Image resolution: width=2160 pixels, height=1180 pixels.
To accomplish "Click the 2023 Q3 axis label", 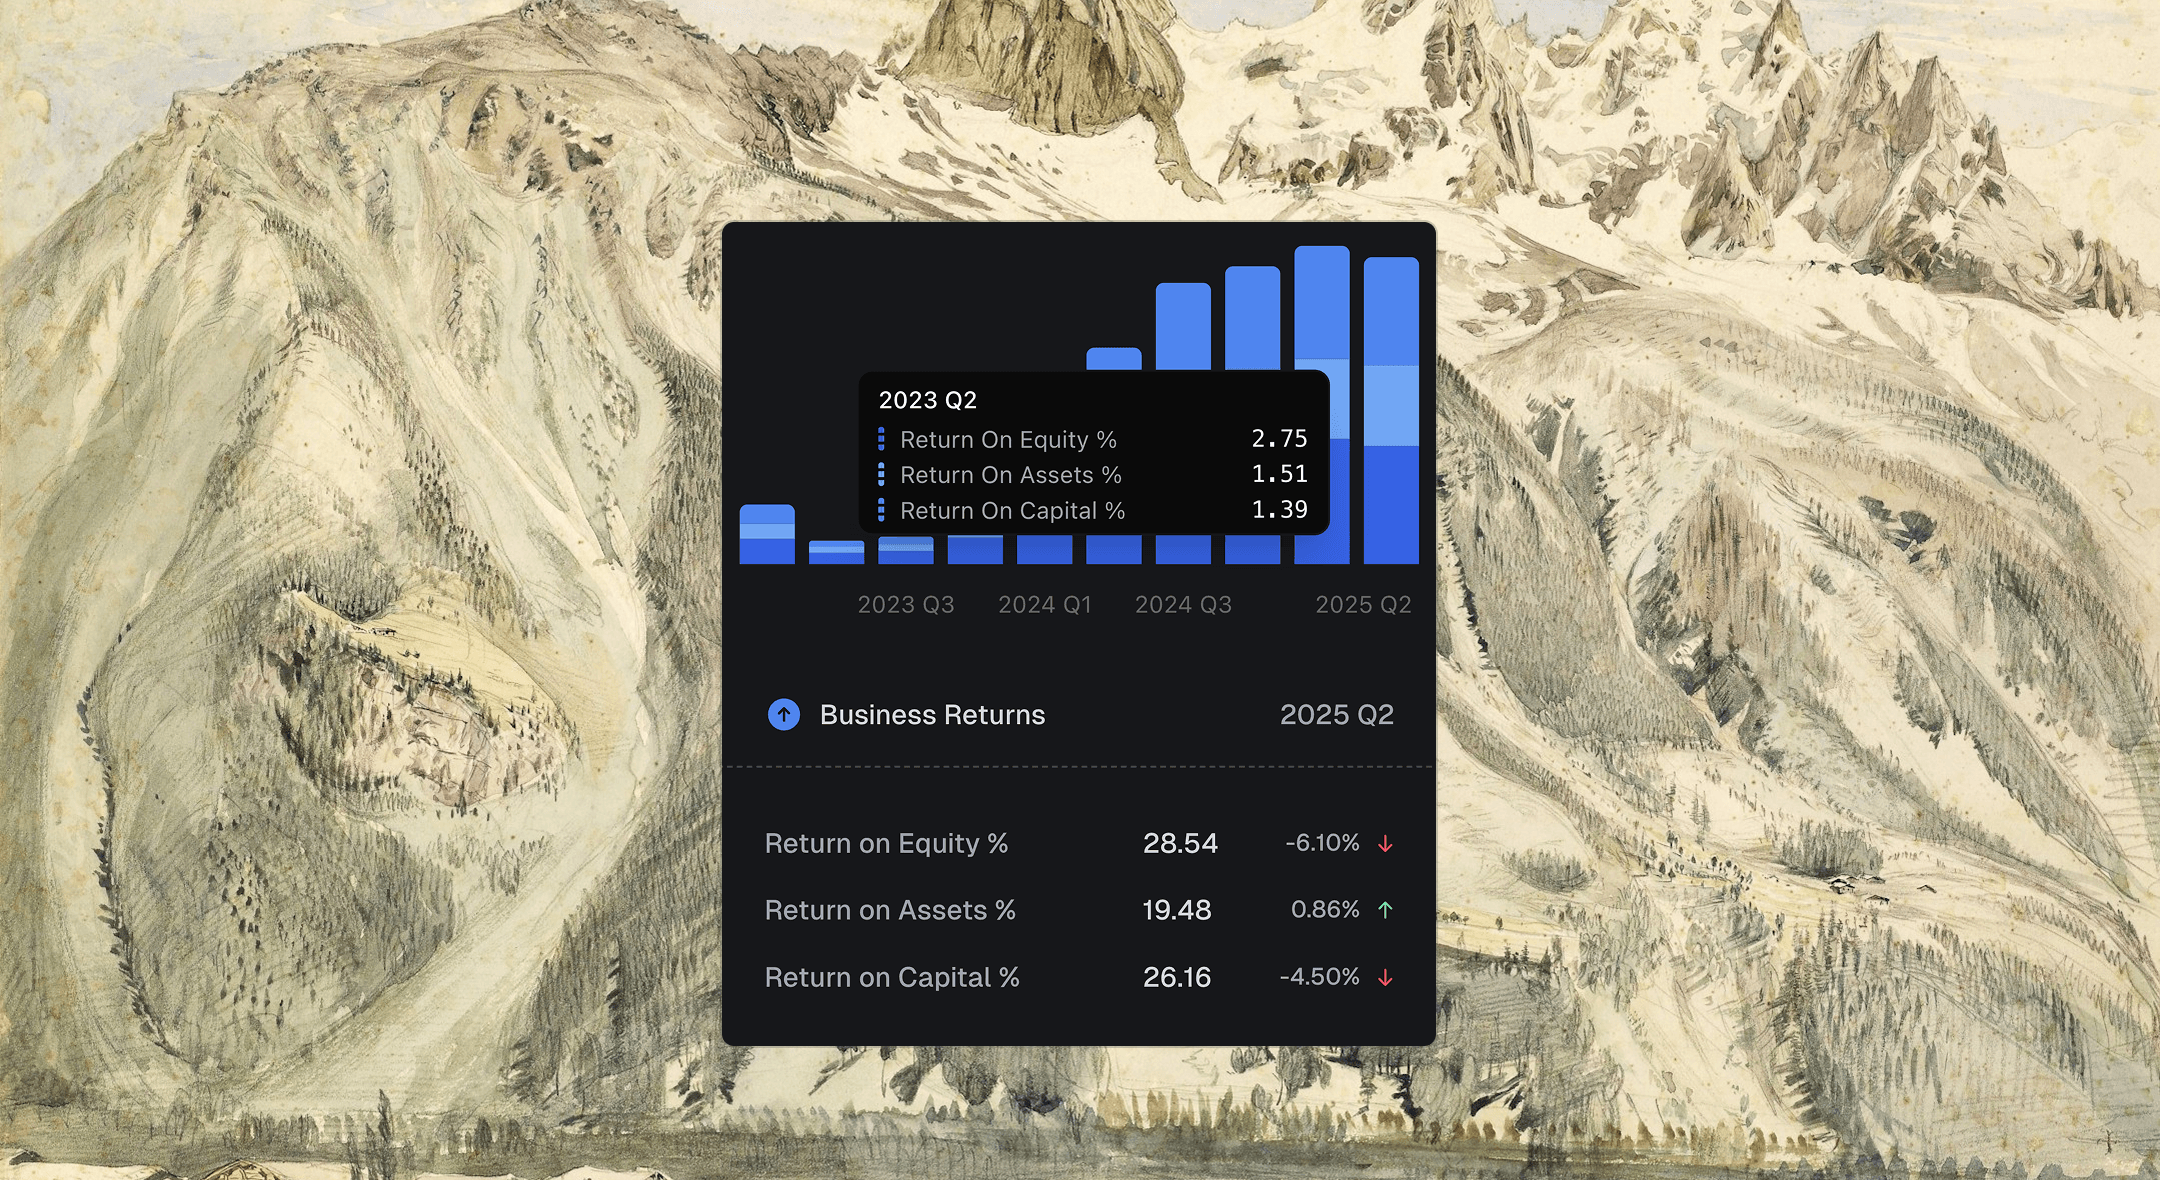I will pos(906,605).
